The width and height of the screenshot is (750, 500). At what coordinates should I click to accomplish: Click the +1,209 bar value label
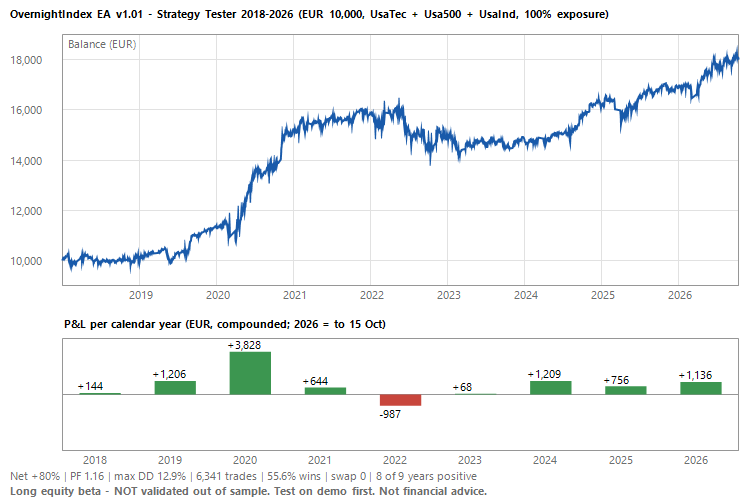(x=544, y=374)
